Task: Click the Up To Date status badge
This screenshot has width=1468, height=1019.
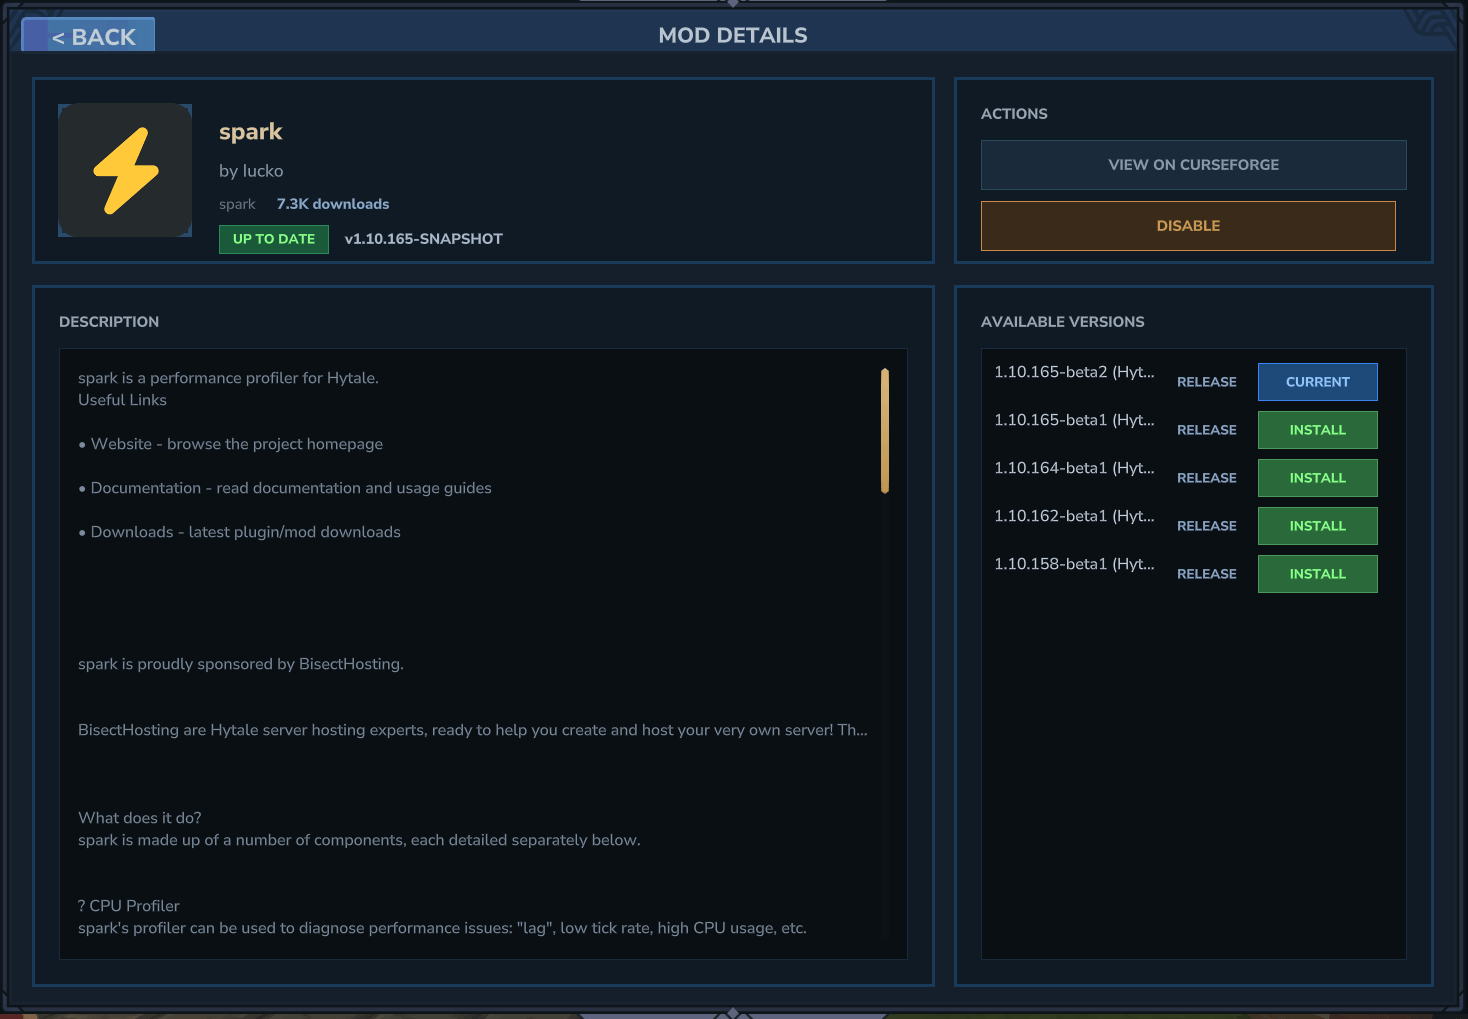Action: point(274,239)
